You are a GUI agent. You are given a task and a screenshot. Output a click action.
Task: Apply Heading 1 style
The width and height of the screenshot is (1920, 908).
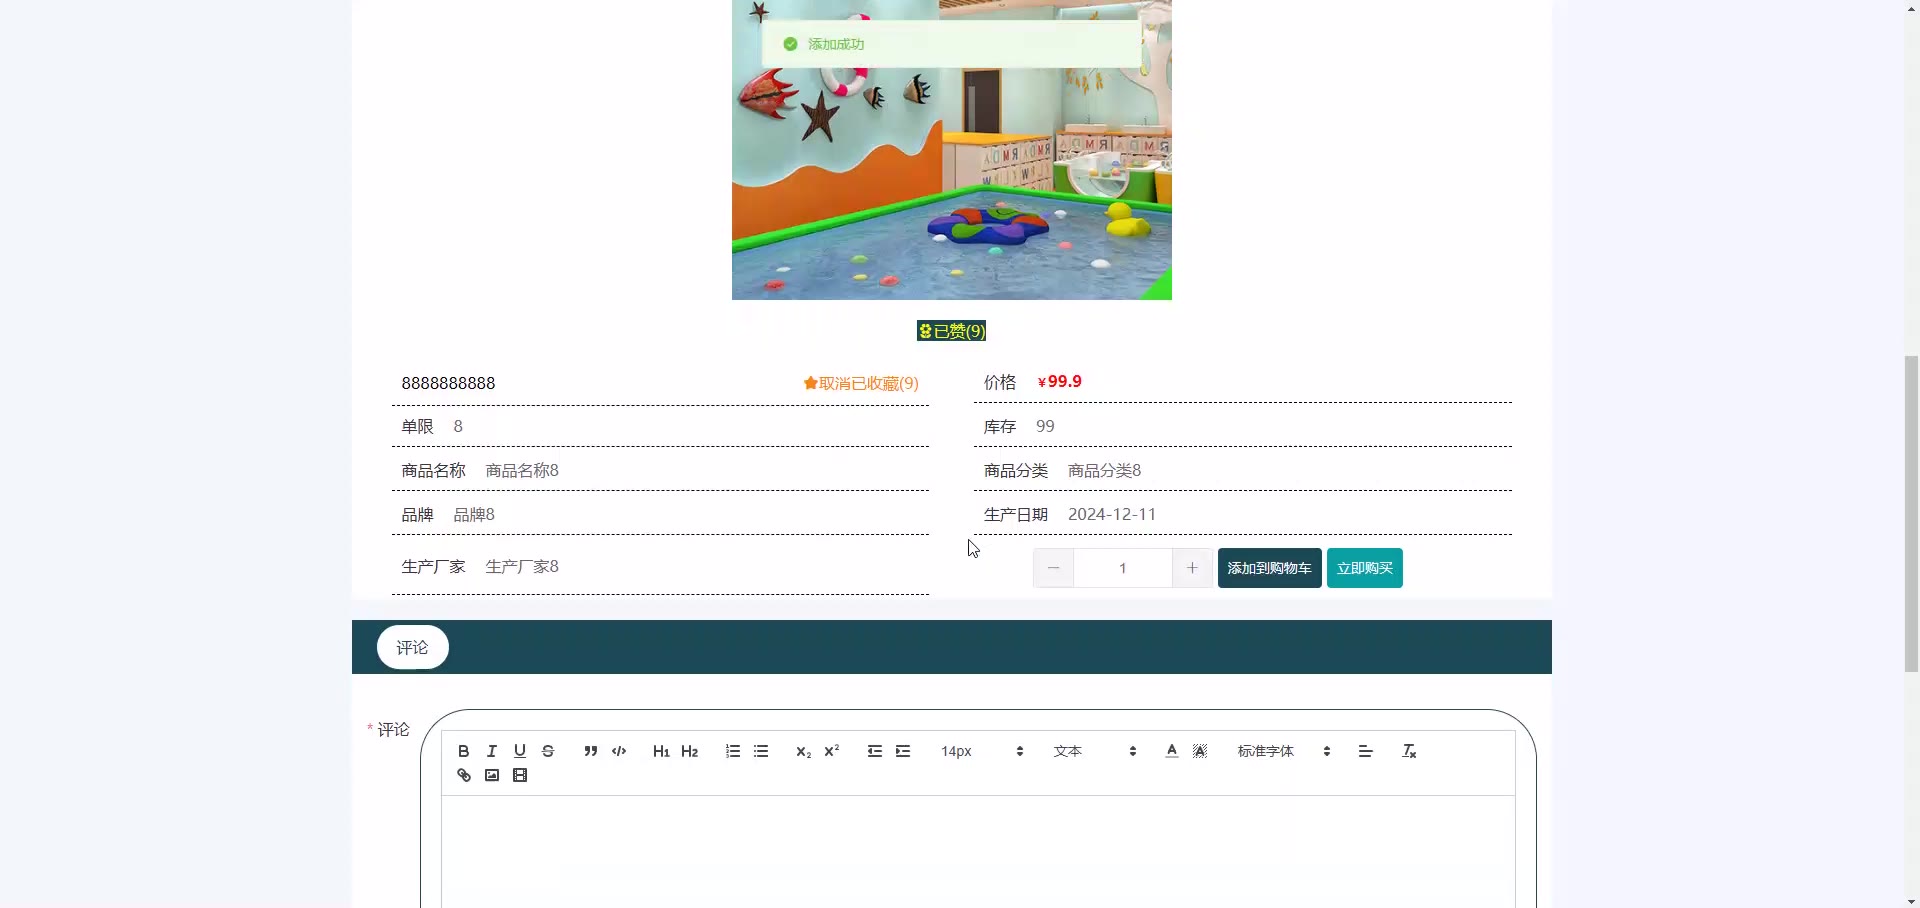click(x=661, y=751)
